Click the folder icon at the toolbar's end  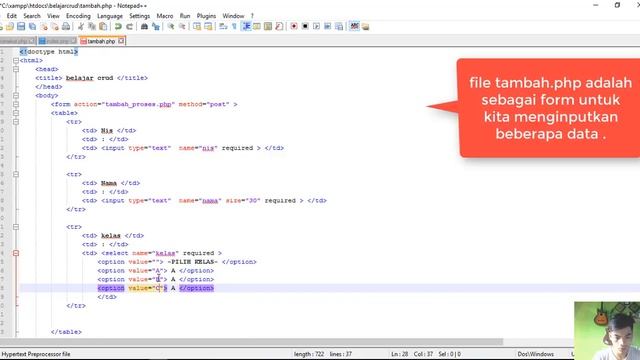365,27
